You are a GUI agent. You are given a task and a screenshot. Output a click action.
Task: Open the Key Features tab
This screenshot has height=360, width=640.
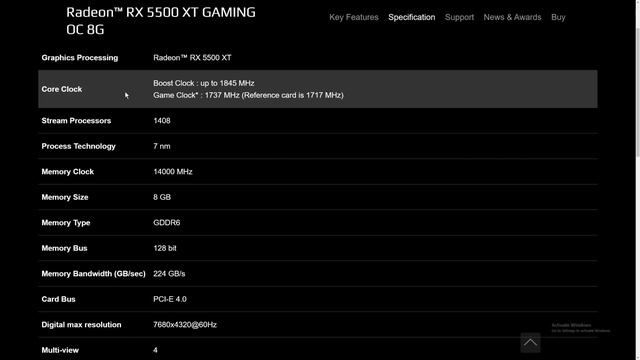[x=353, y=17]
